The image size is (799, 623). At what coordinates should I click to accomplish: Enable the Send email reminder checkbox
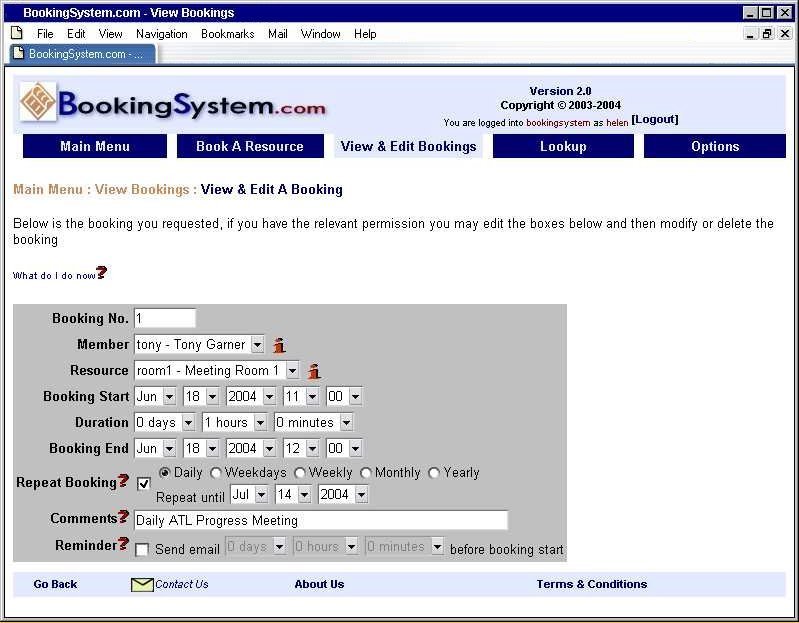(x=142, y=550)
